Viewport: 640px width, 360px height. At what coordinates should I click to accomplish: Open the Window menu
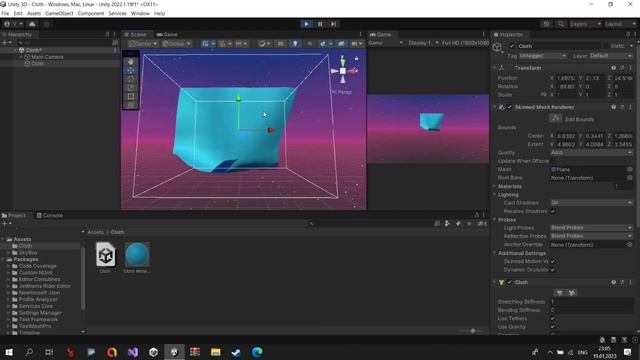pos(140,13)
